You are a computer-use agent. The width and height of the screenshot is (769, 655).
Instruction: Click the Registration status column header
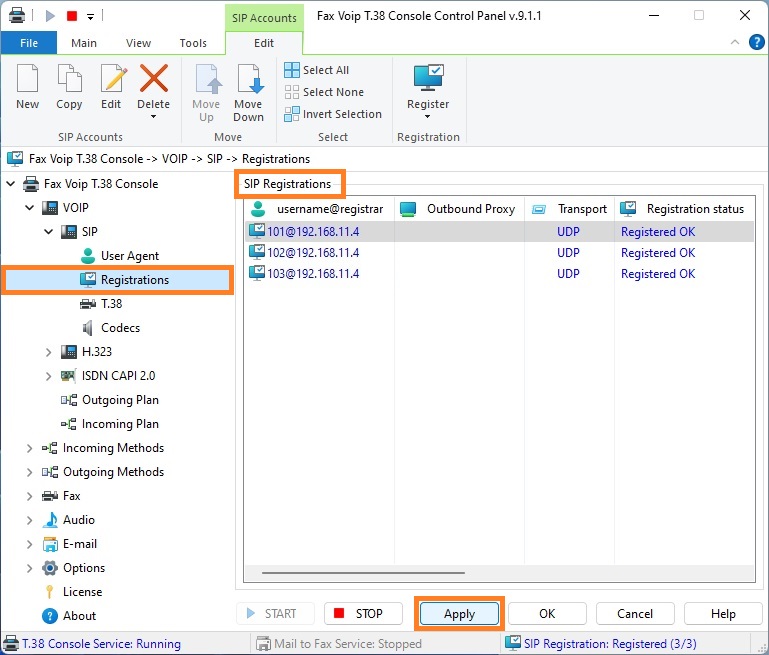pyautogui.click(x=685, y=209)
